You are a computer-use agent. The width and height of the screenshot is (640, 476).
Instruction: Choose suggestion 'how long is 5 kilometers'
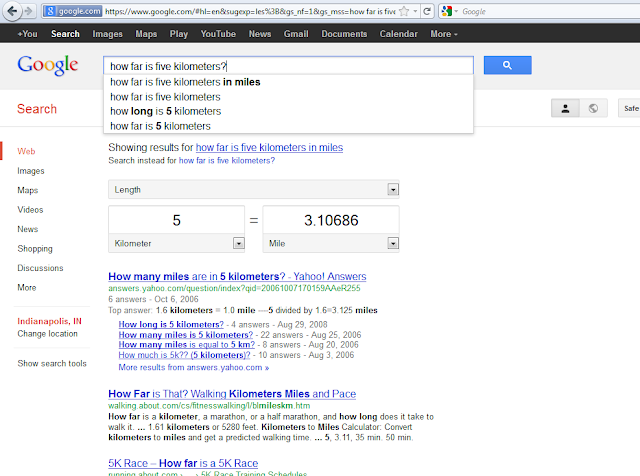click(288, 111)
